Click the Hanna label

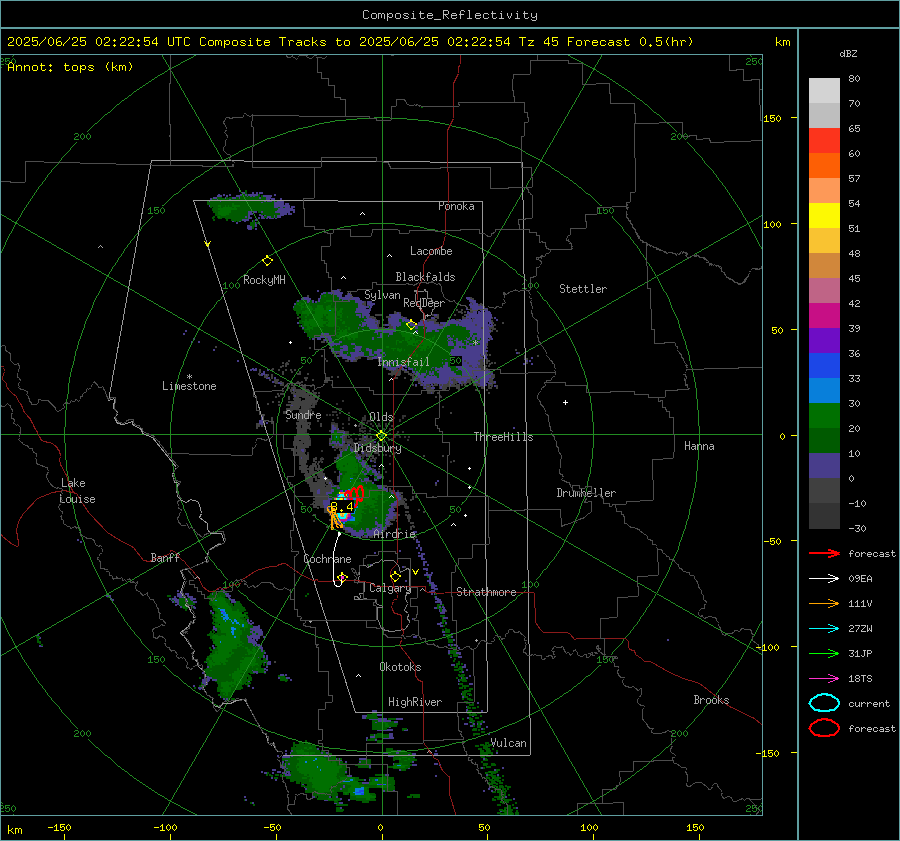[x=699, y=446]
